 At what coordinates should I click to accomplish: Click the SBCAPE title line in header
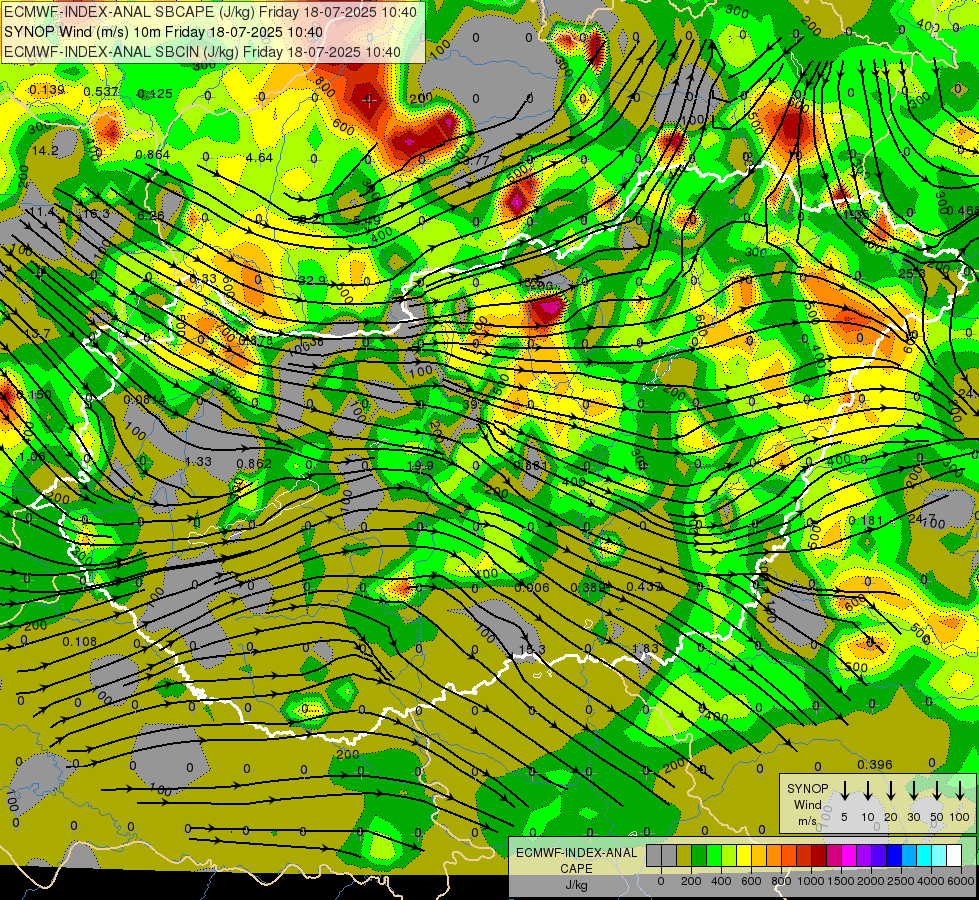click(210, 11)
